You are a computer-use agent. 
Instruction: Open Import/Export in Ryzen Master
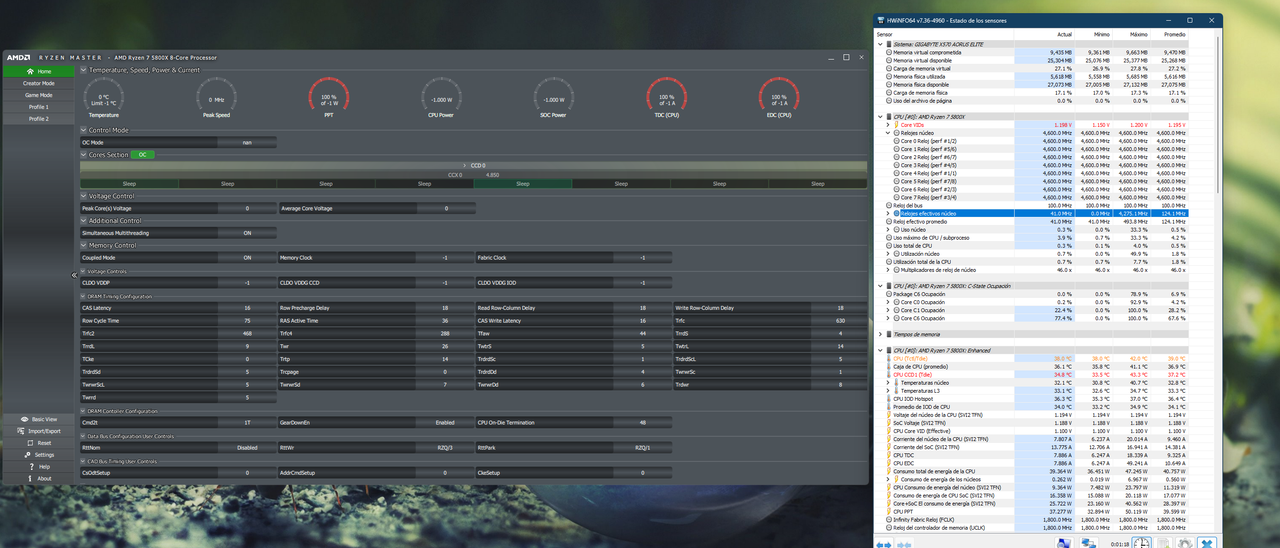point(40,431)
